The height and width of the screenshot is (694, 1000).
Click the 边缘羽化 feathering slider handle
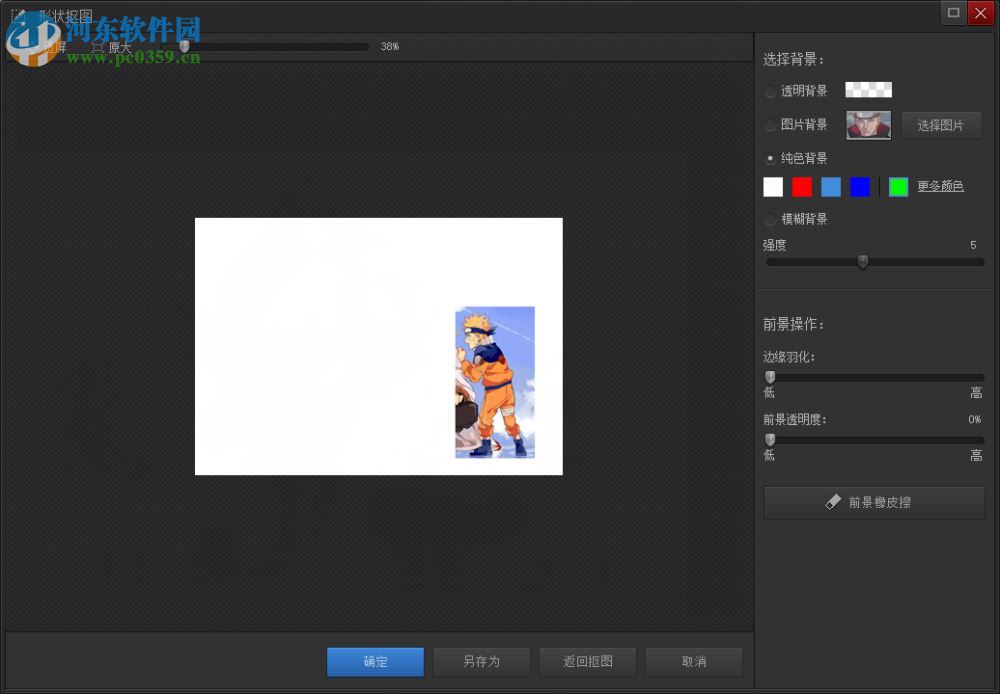tap(770, 377)
